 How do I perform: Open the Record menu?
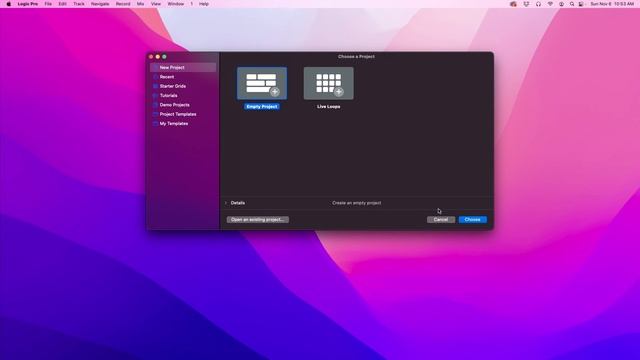(123, 4)
